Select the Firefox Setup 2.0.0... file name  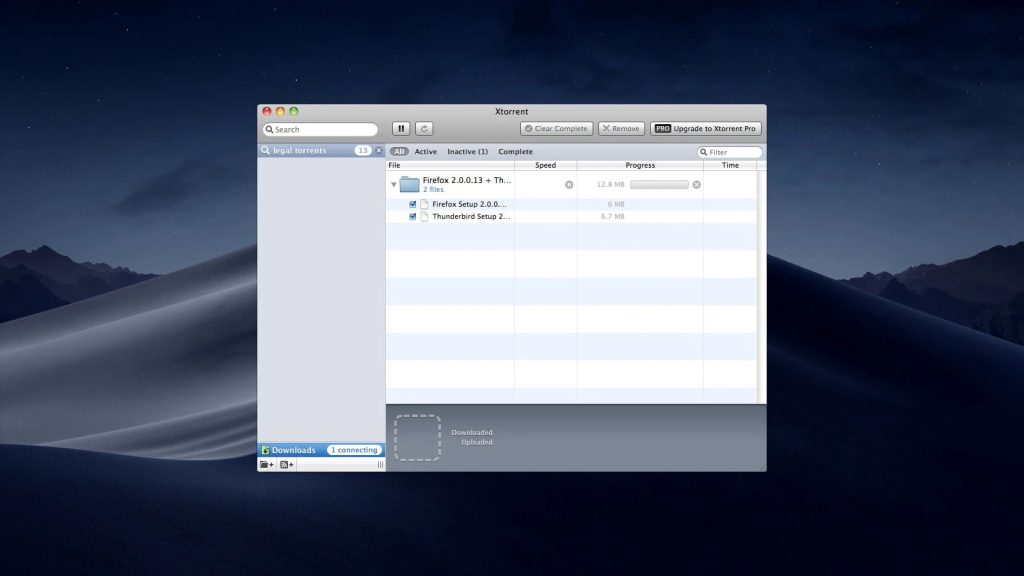470,204
